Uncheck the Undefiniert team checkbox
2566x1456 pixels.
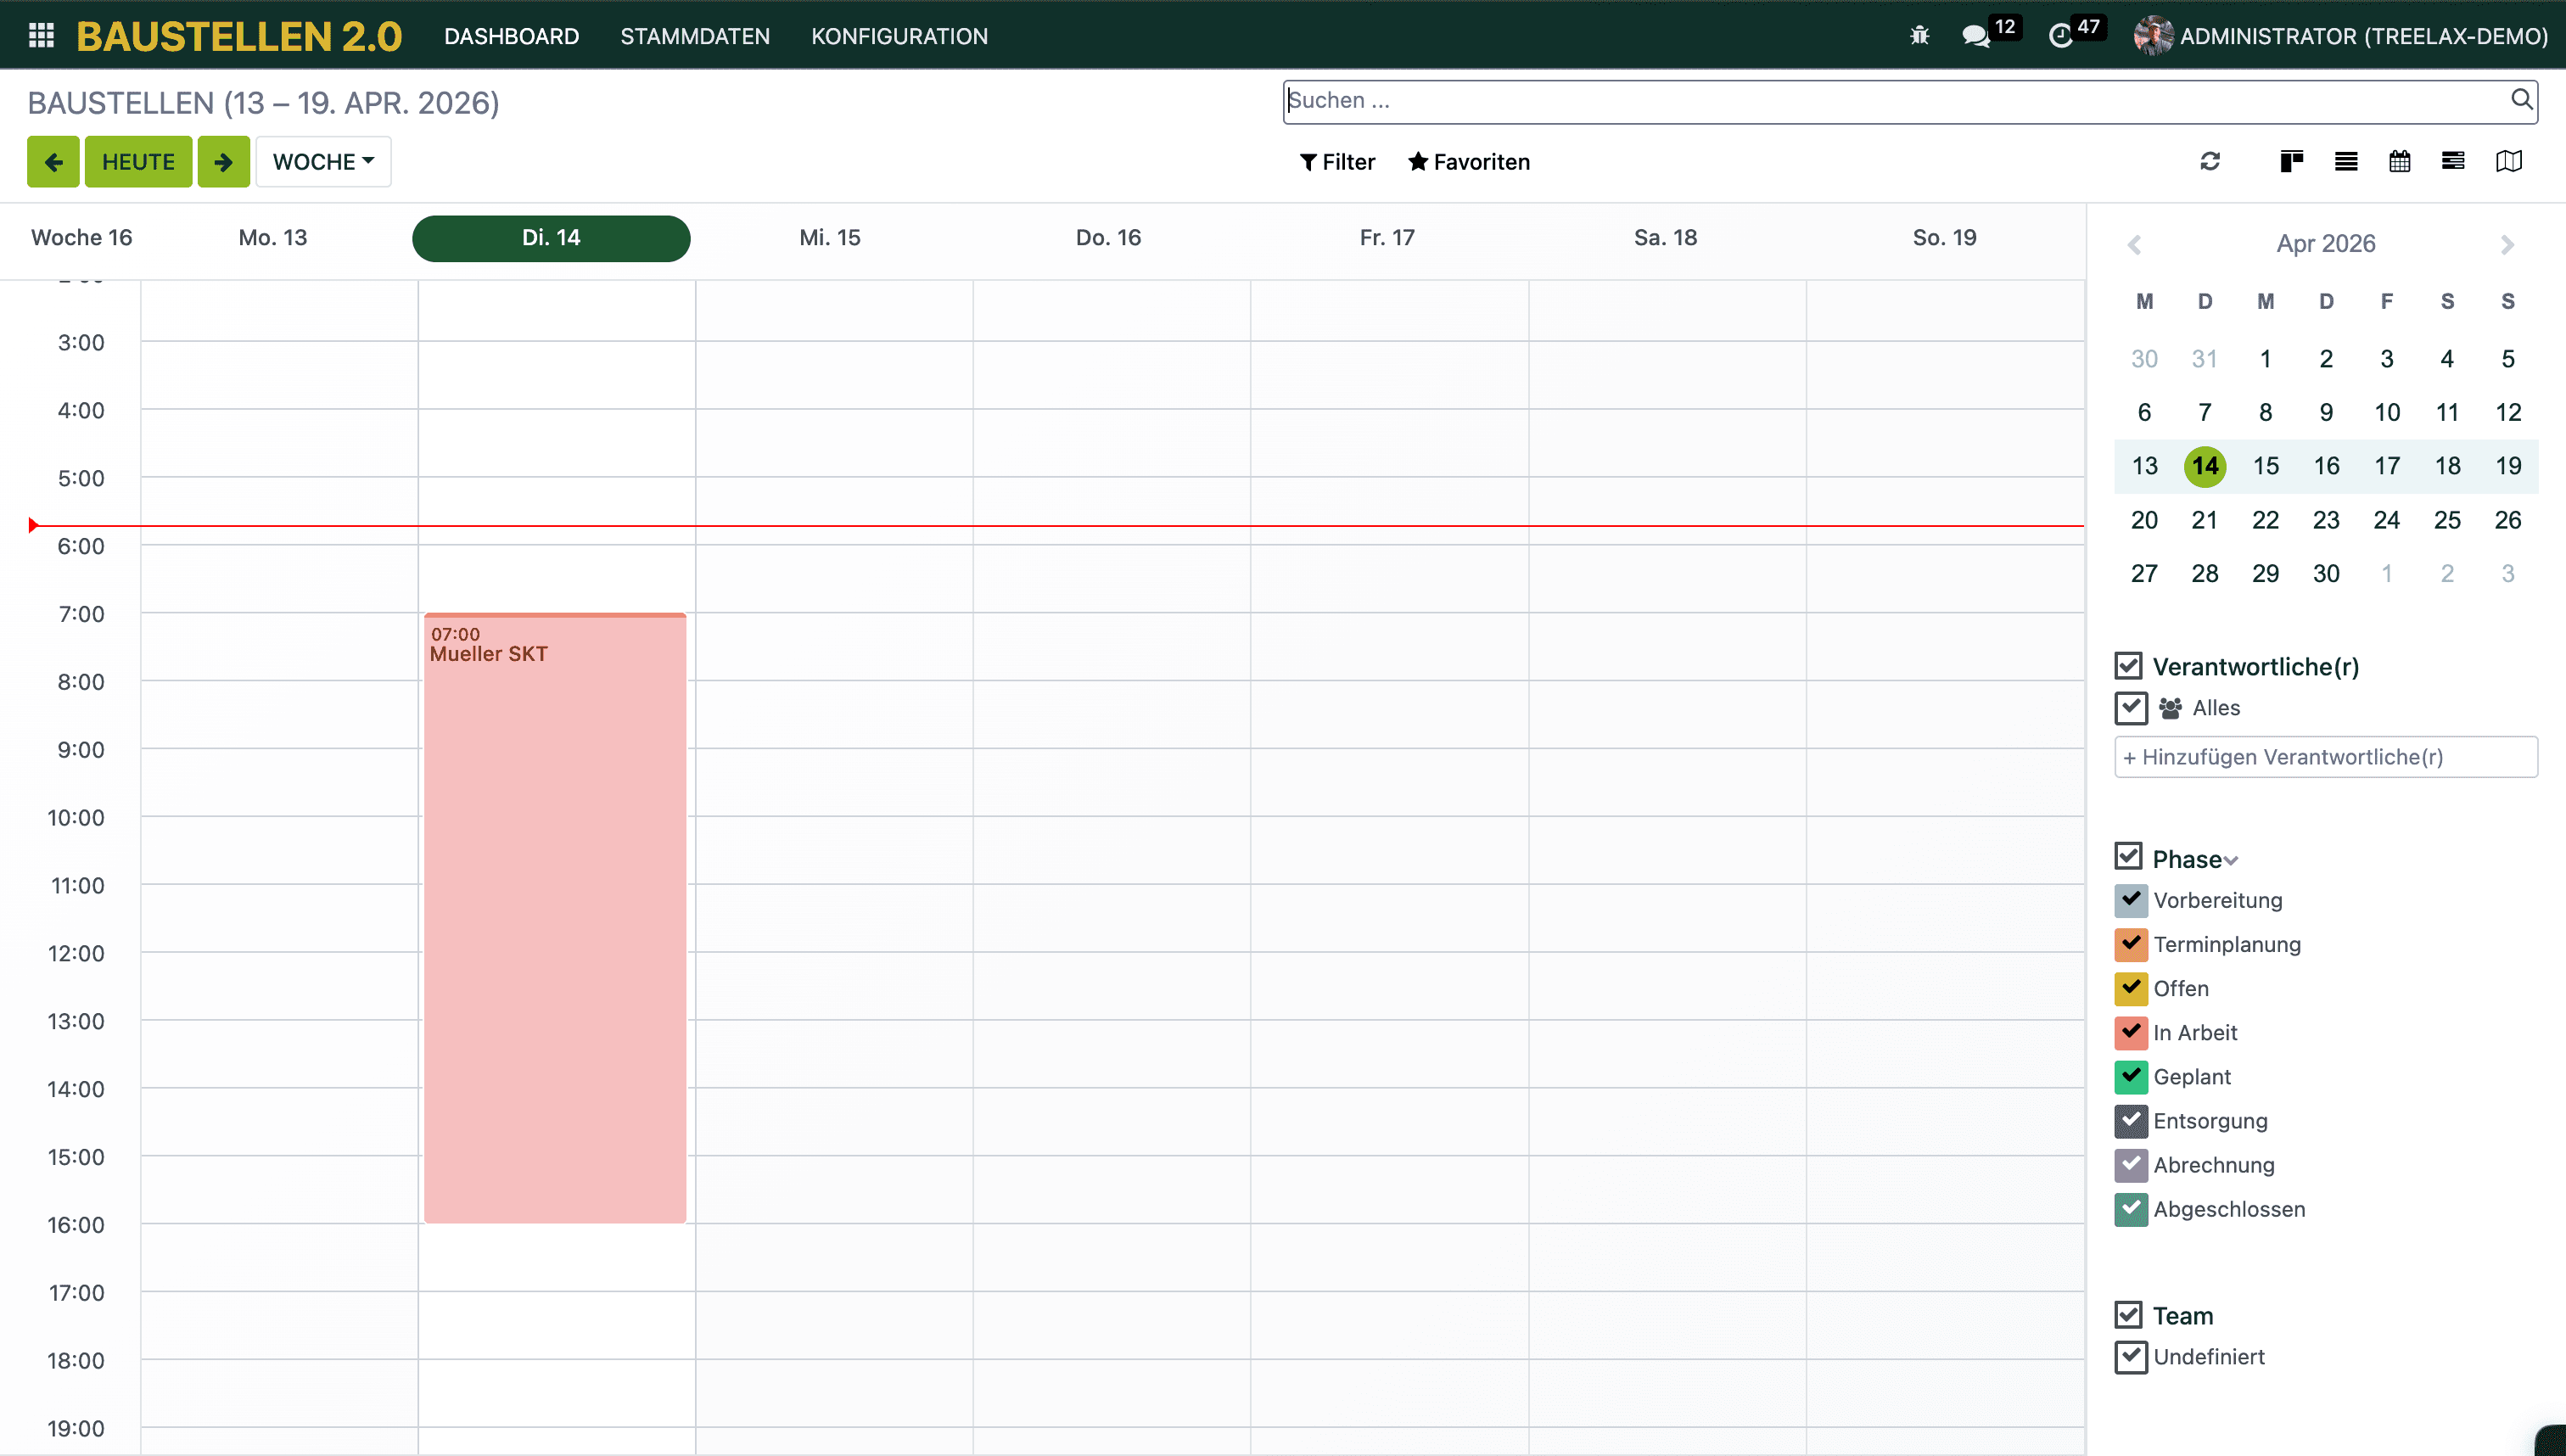[x=2130, y=1357]
